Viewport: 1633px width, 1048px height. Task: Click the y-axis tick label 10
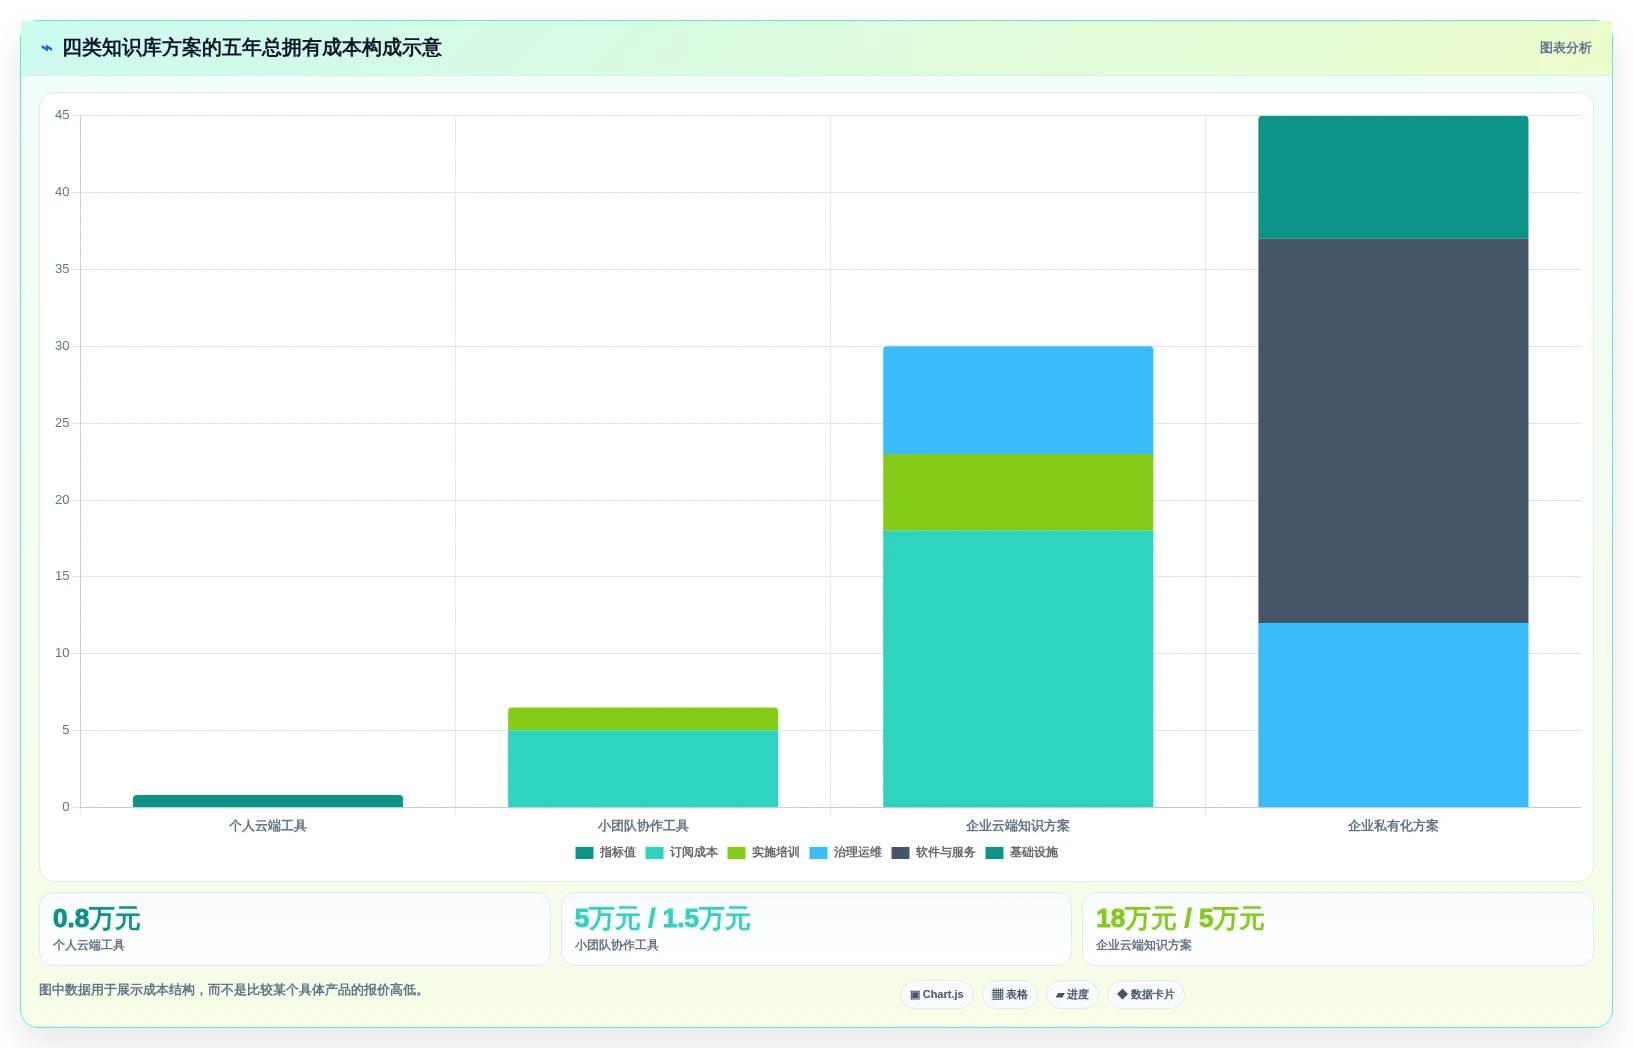coord(62,653)
